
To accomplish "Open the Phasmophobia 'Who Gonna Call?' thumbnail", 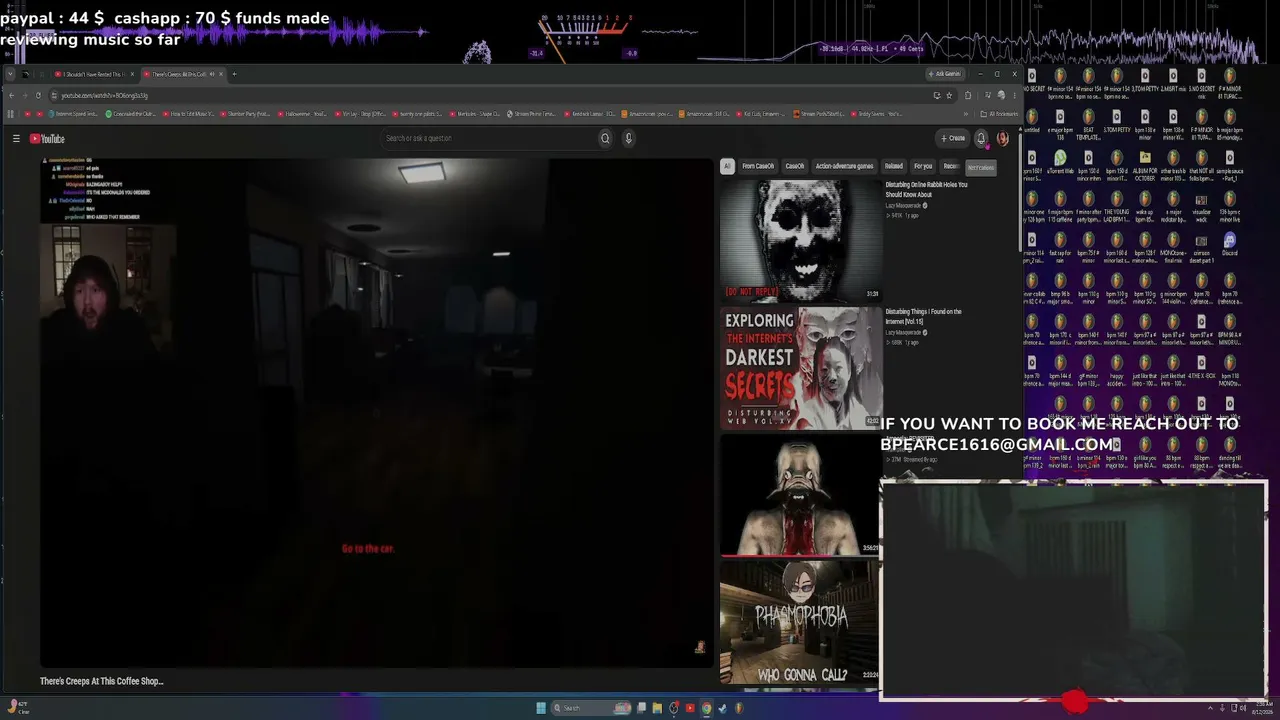I will (x=801, y=623).
